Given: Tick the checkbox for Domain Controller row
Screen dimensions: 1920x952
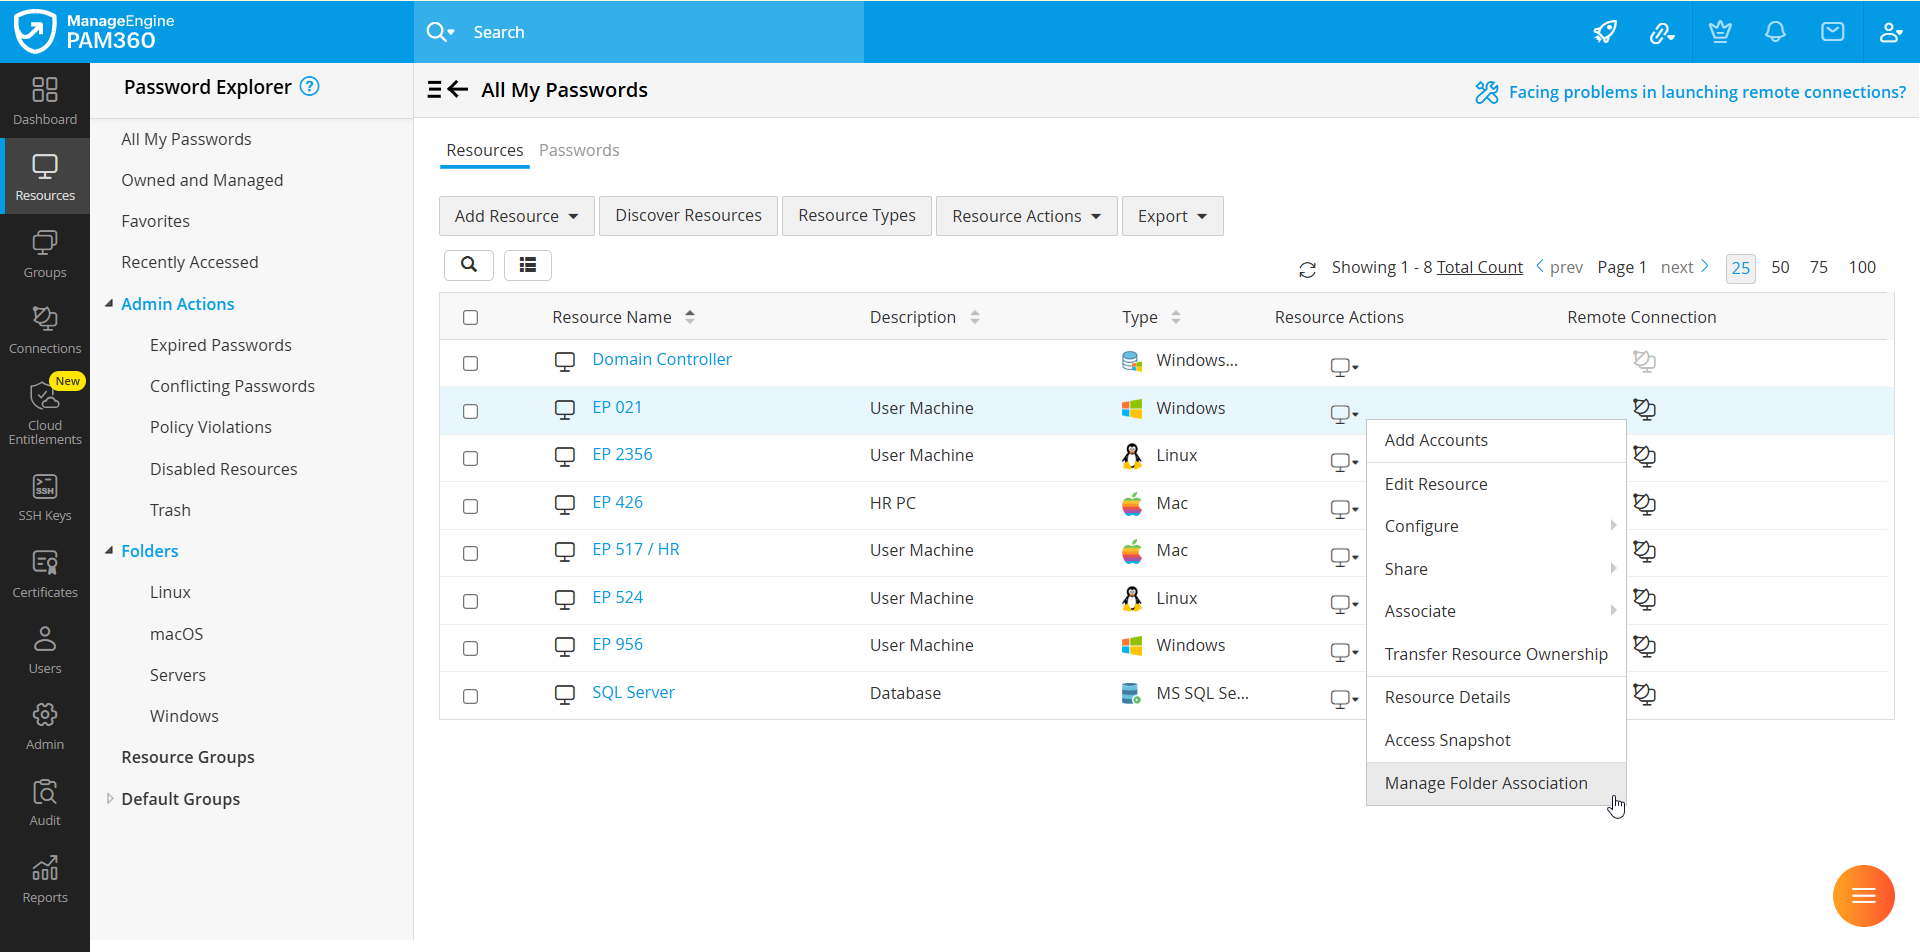Looking at the screenshot, I should [470, 363].
